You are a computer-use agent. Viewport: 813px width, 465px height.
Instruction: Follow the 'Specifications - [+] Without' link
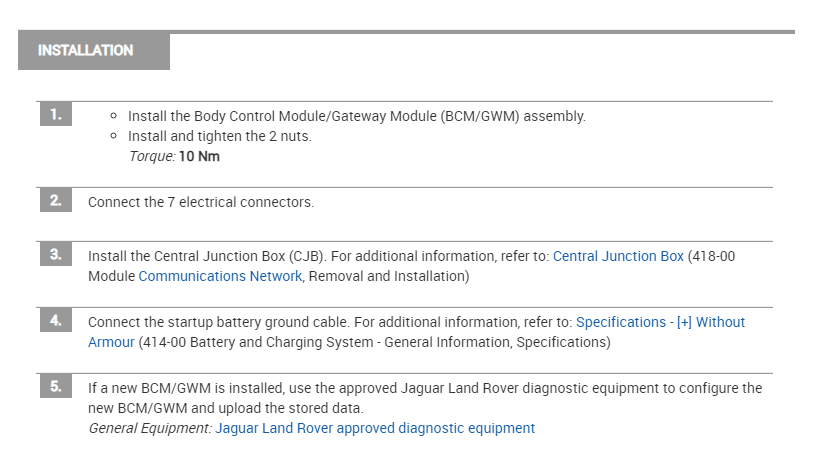click(x=660, y=322)
